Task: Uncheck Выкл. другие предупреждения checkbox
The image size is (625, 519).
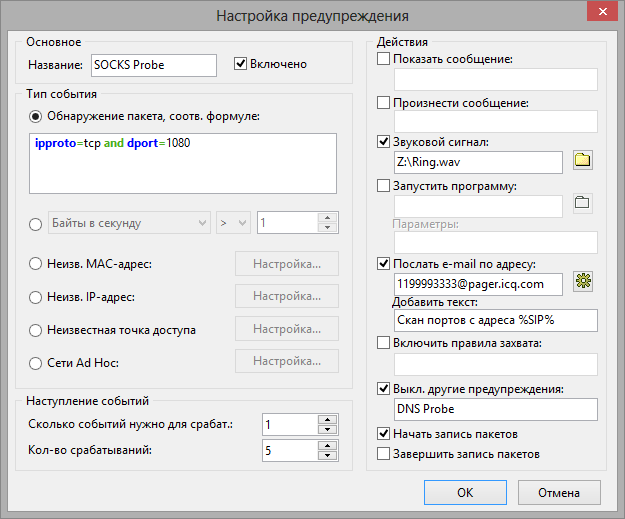Action: pos(383,389)
